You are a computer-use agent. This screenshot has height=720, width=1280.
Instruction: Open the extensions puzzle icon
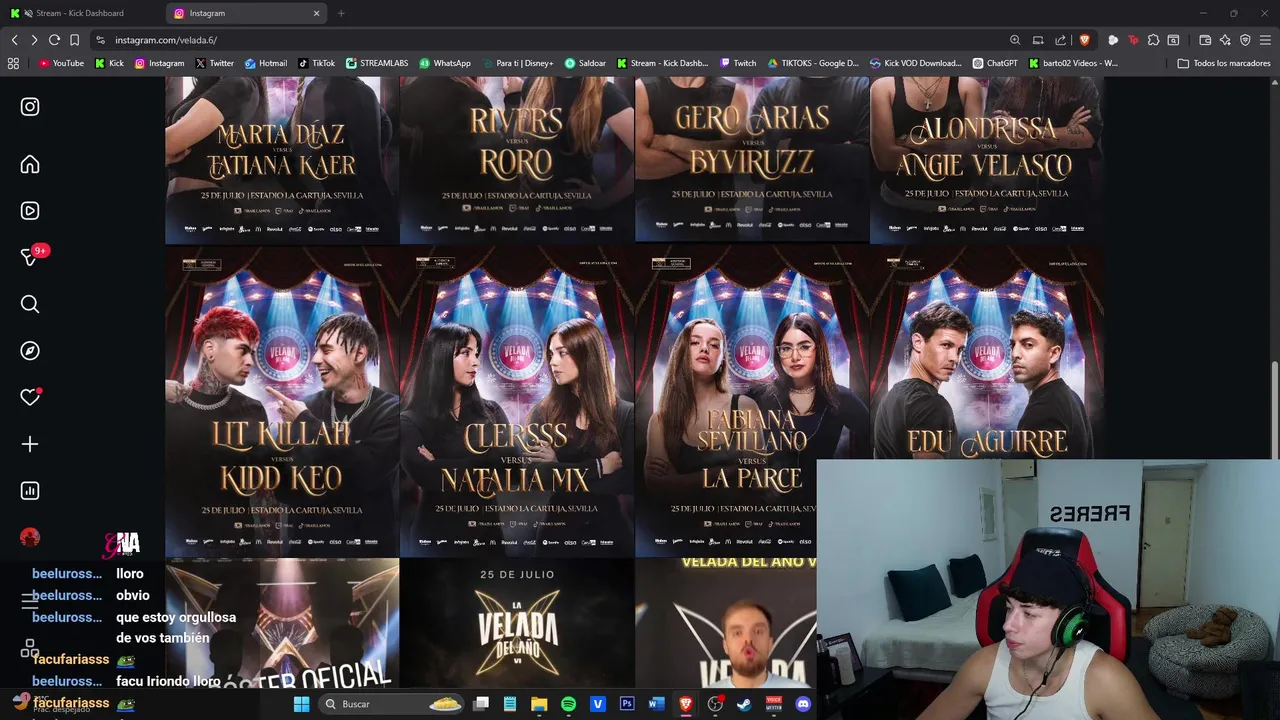tap(1153, 40)
